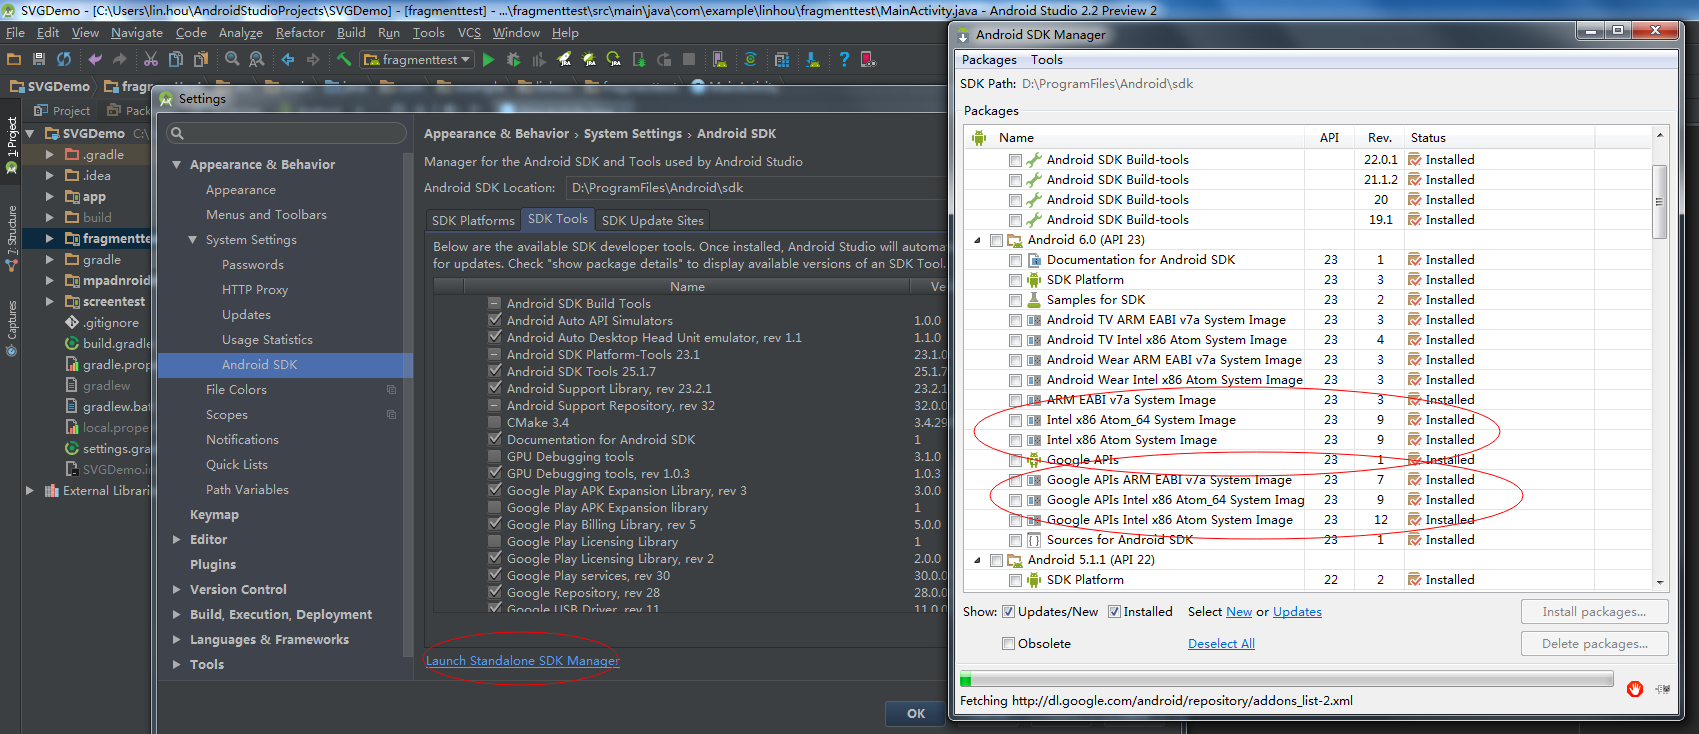Collapse Appearance & Behavior settings section
Screen dimensions: 1699x734
pos(177,165)
